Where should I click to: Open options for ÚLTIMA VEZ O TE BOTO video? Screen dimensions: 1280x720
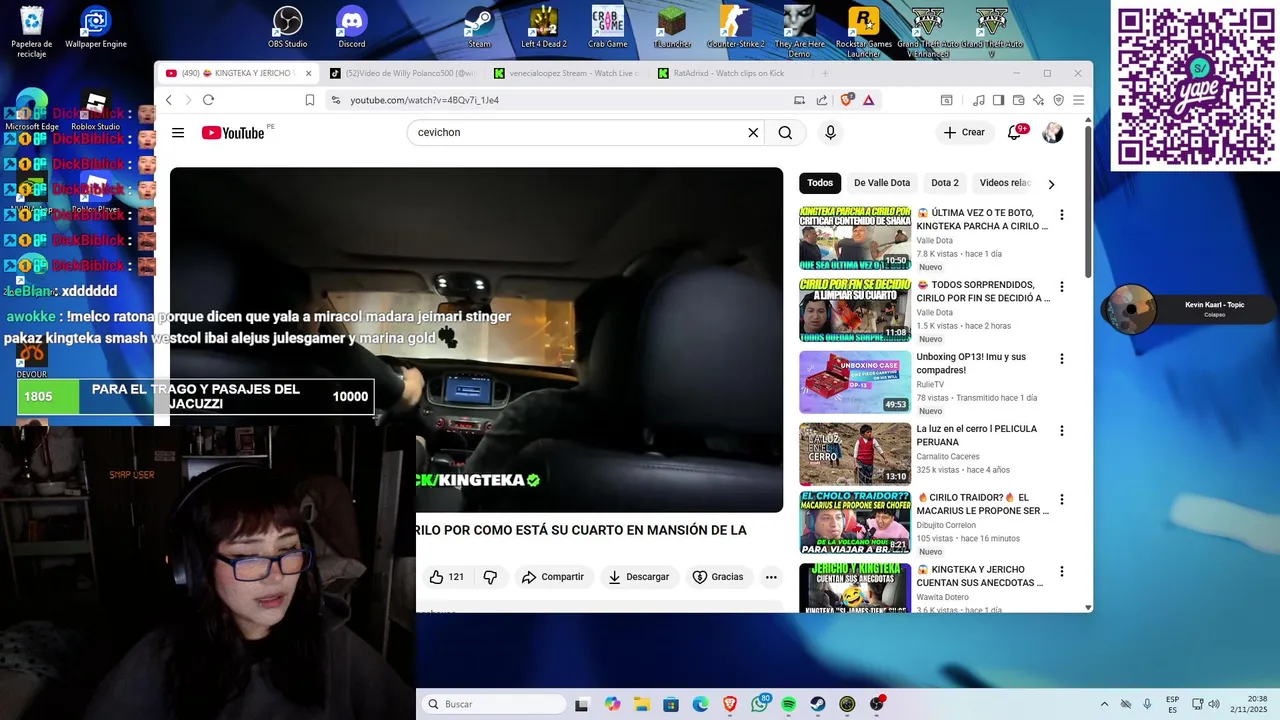[1062, 215]
